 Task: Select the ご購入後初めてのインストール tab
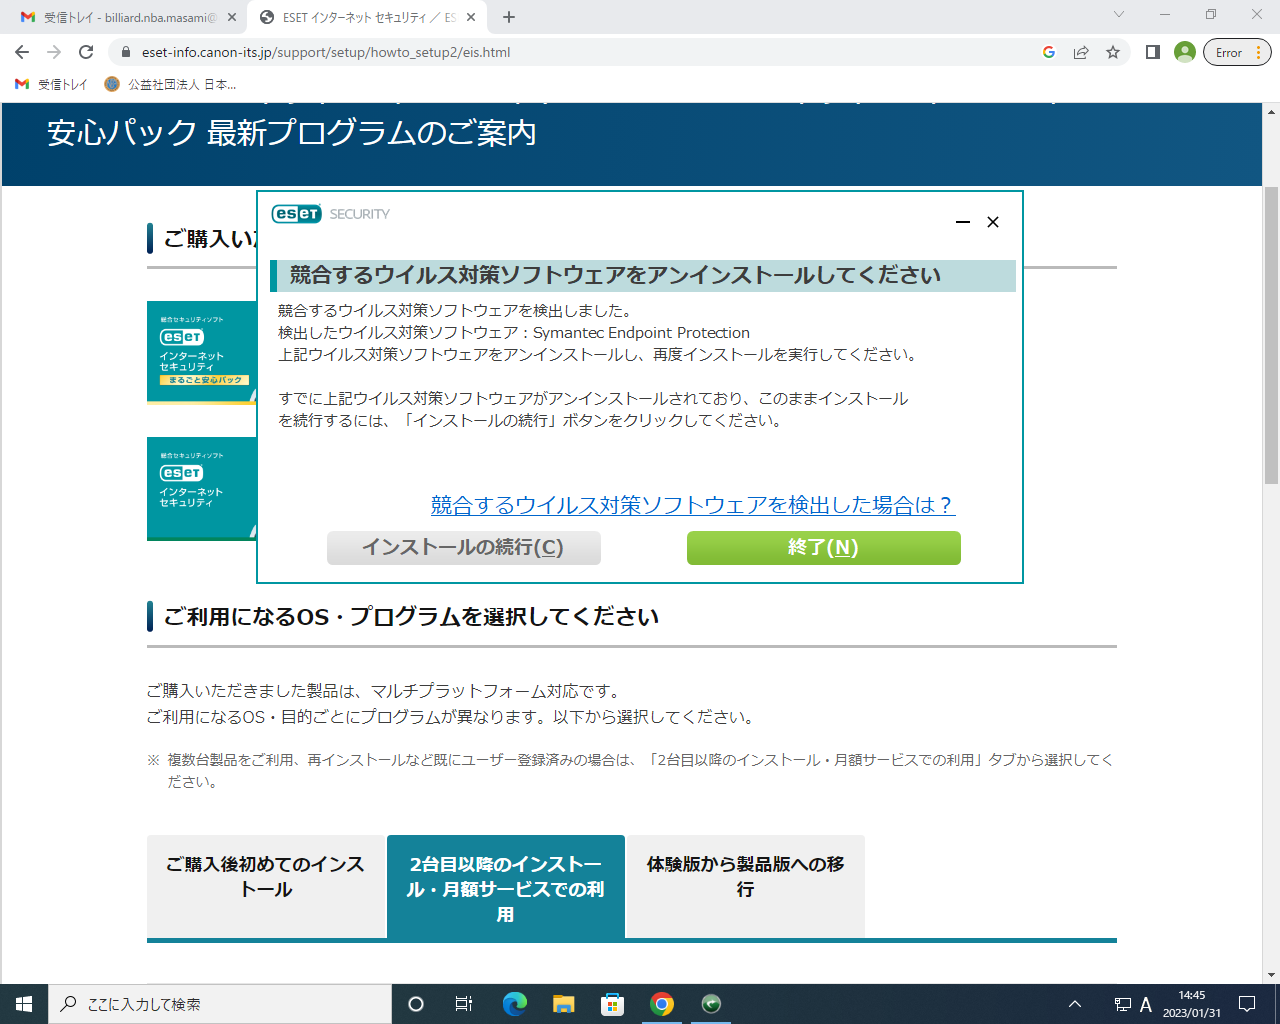[266, 887]
